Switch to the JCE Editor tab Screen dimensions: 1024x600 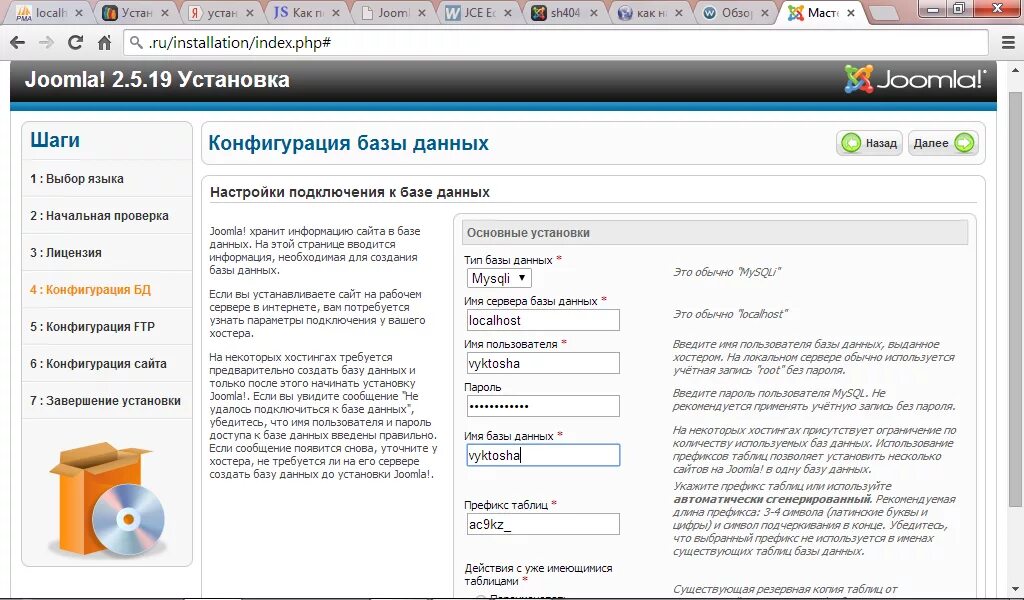pyautogui.click(x=479, y=12)
